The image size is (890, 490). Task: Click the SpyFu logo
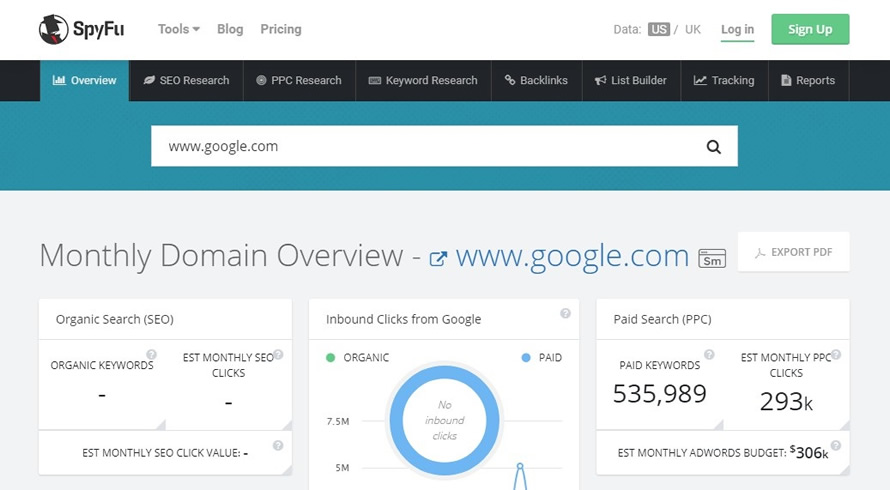click(81, 29)
